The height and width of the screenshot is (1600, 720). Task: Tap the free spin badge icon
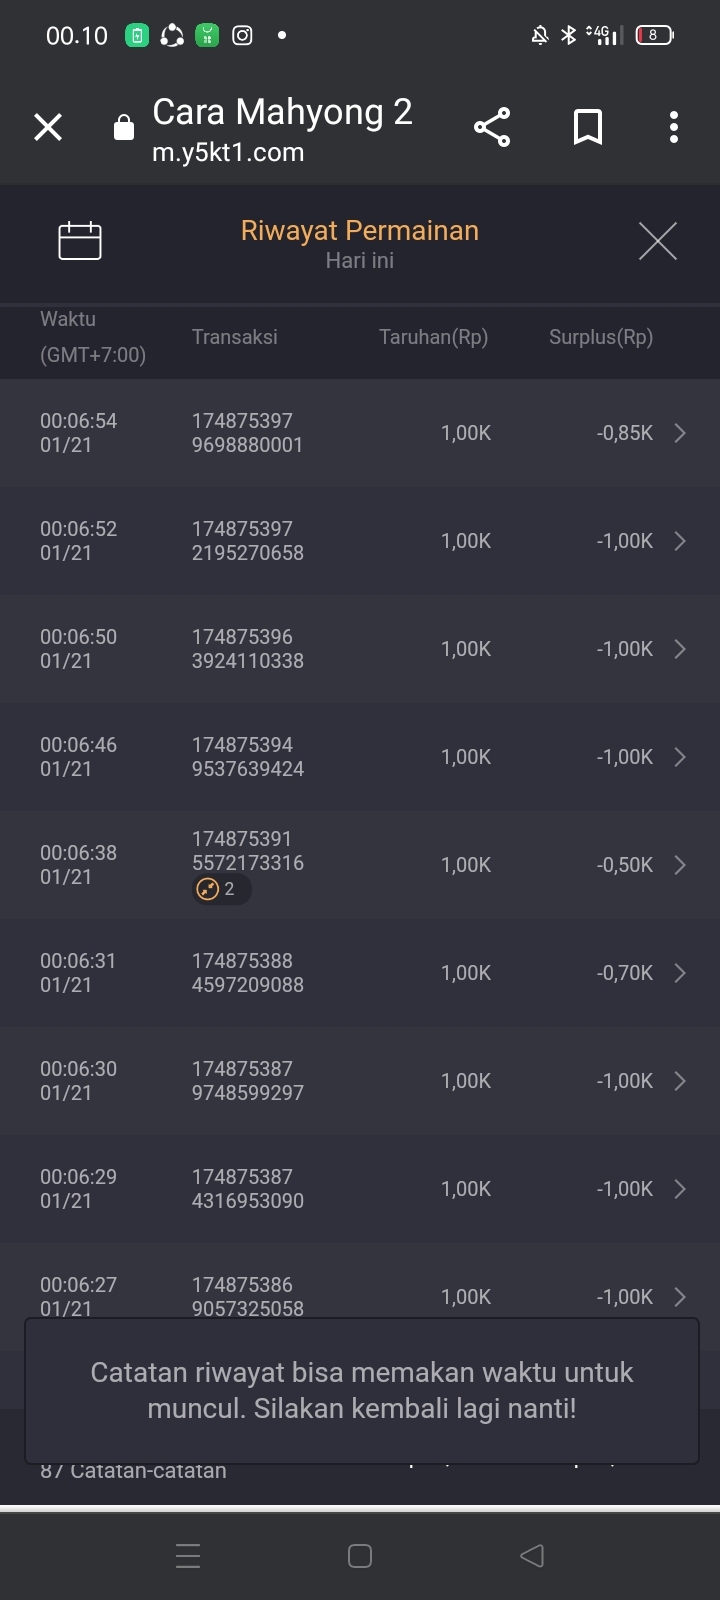208,889
